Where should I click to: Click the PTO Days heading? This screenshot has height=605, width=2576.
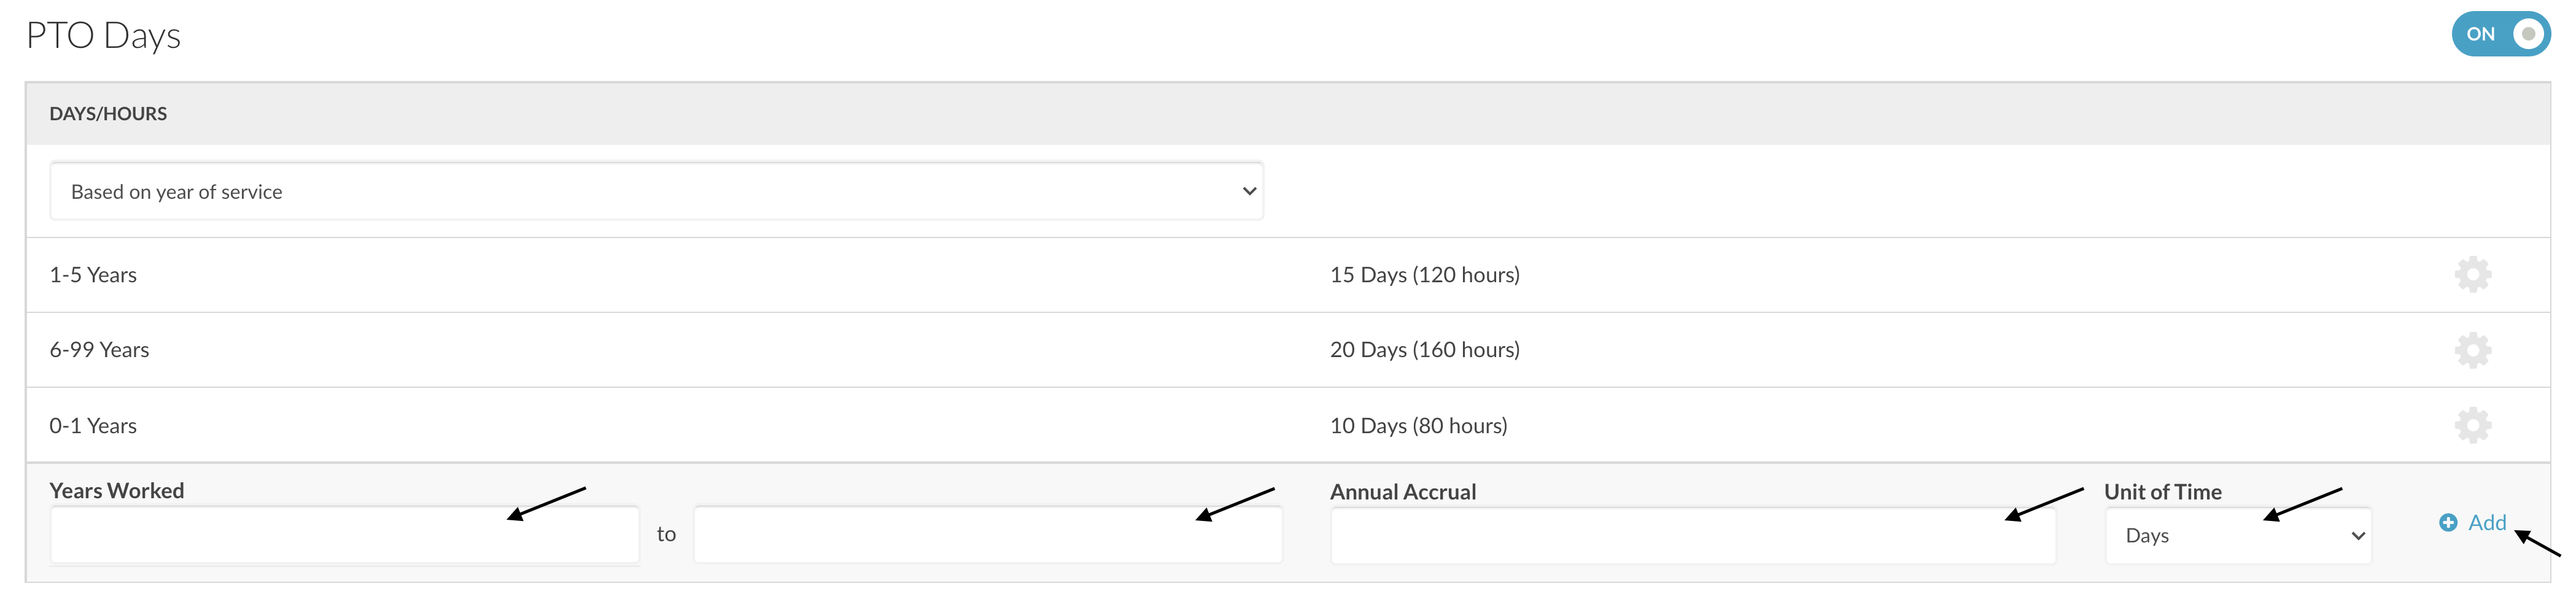coord(103,35)
